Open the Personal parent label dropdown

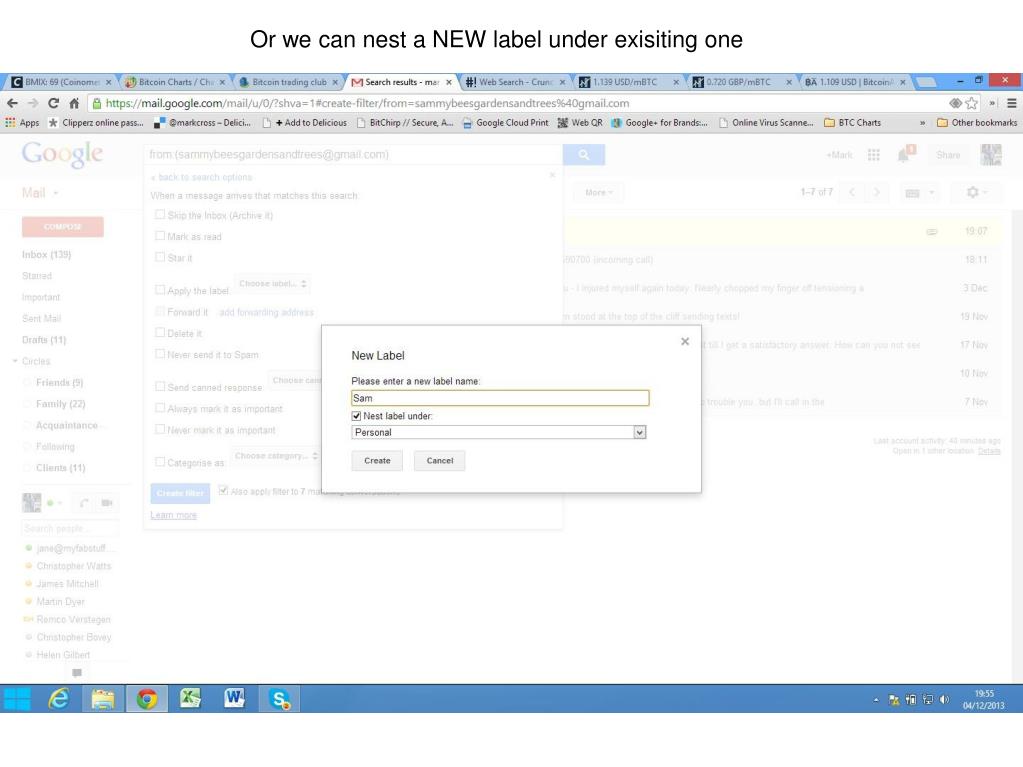click(x=498, y=432)
